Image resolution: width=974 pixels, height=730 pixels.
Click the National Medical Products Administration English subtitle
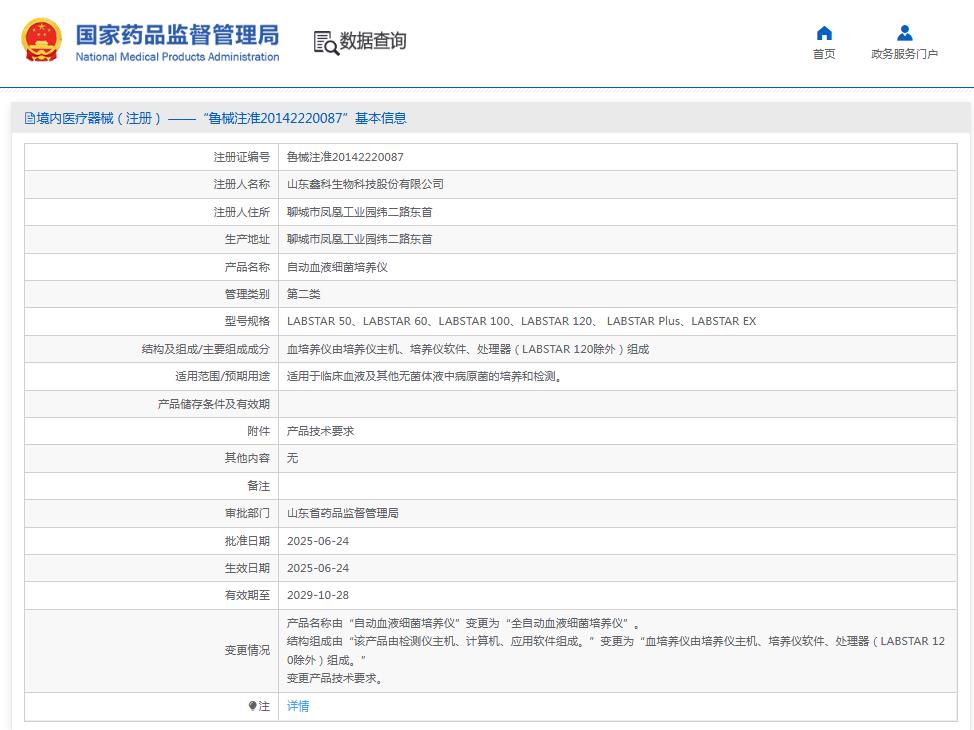pyautogui.click(x=177, y=57)
